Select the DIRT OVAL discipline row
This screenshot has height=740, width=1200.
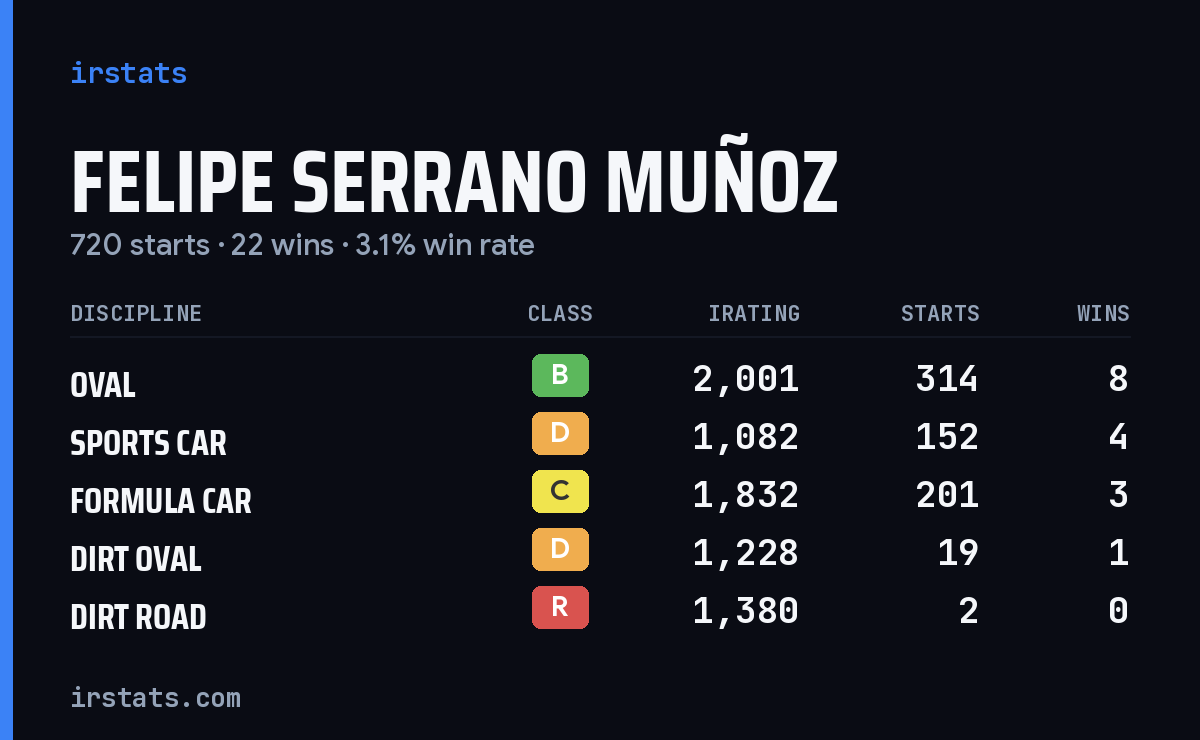point(600,553)
